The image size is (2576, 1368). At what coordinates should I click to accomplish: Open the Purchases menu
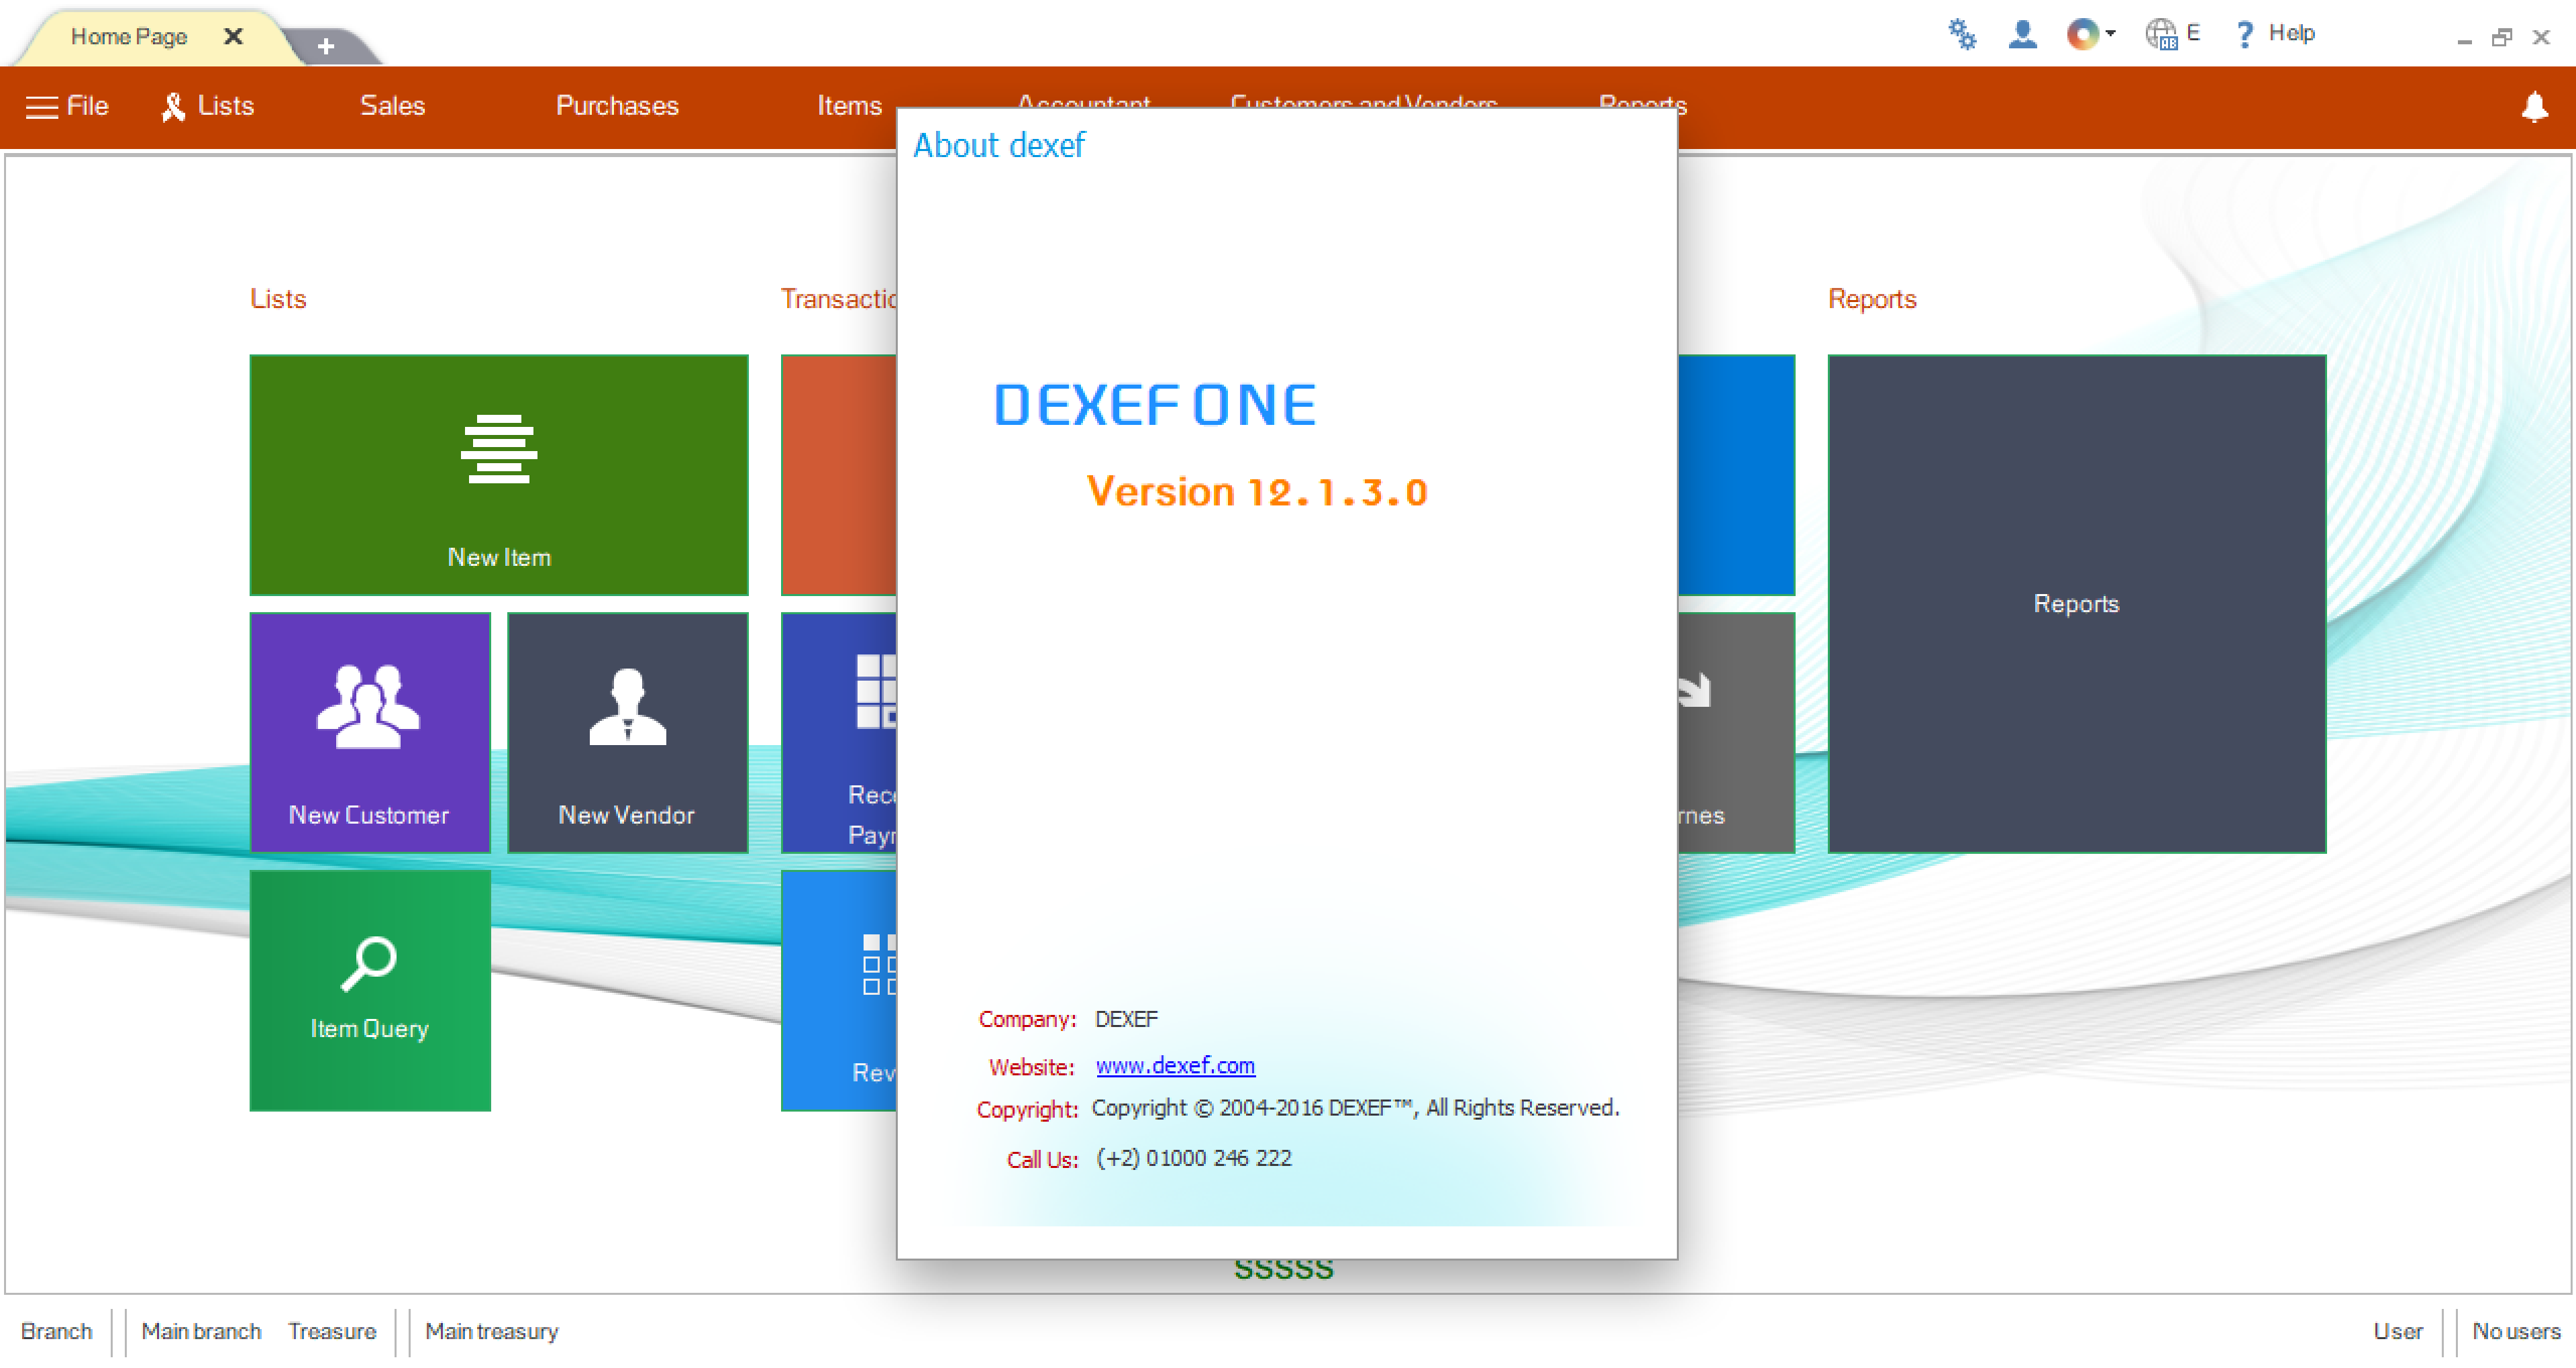click(x=617, y=106)
